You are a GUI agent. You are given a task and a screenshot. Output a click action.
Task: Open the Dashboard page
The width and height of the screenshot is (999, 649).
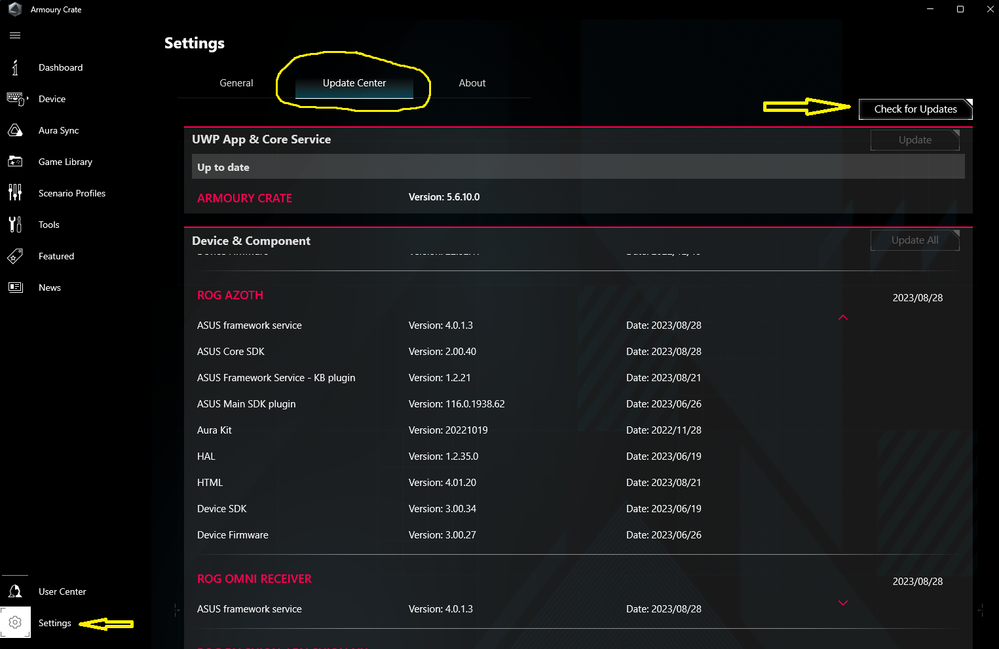pyautogui.click(x=61, y=68)
